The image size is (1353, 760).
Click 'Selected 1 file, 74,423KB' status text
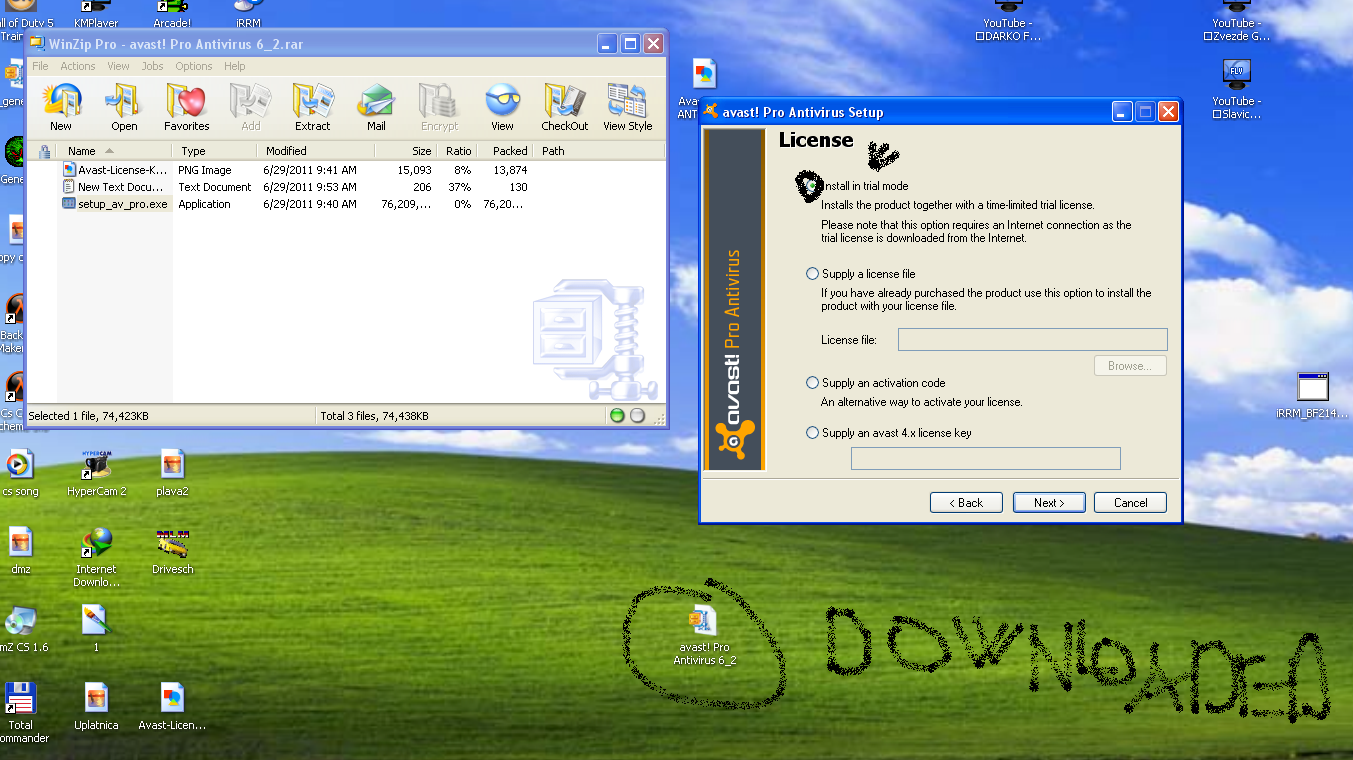click(x=89, y=416)
